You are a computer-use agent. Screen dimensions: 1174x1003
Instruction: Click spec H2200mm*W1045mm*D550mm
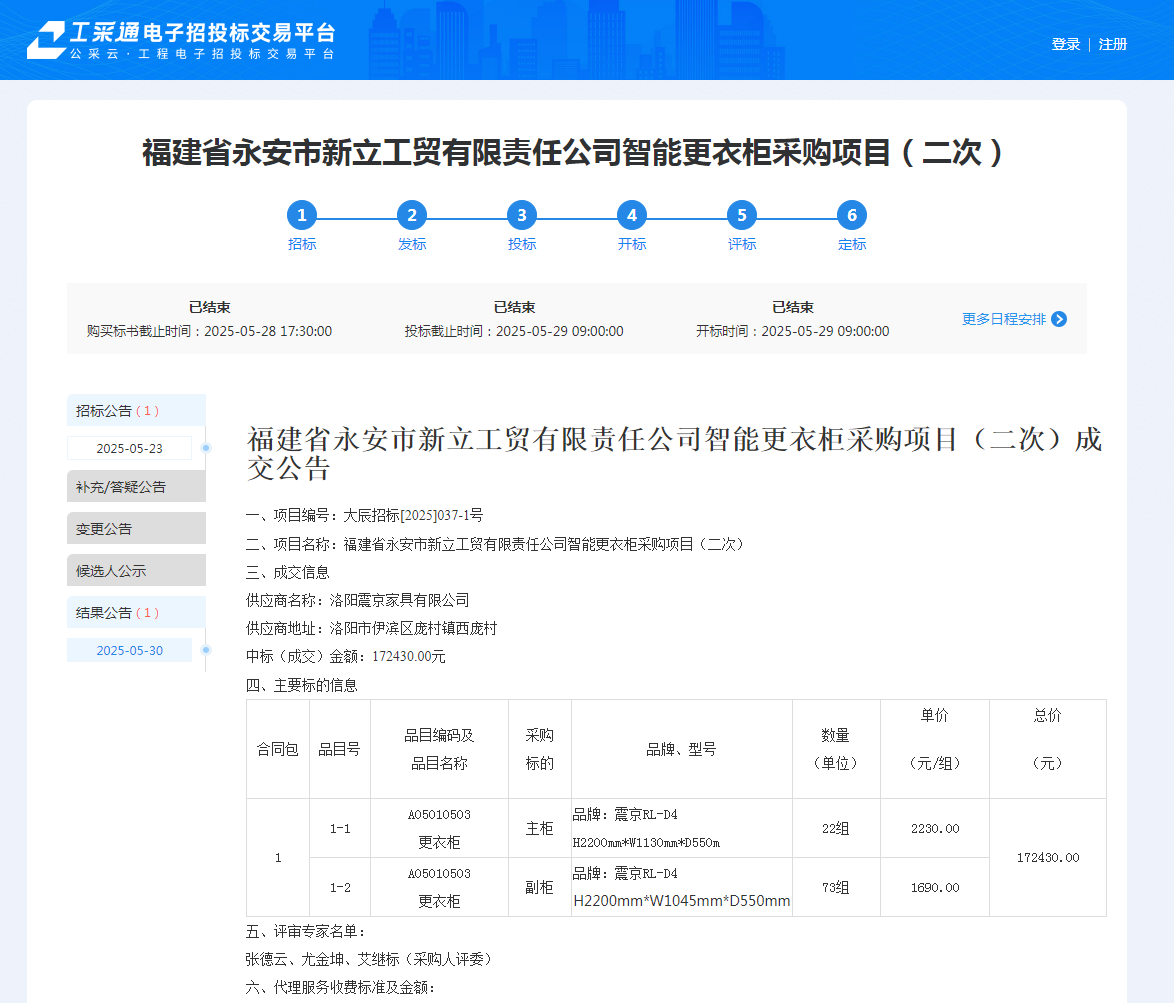coord(681,901)
